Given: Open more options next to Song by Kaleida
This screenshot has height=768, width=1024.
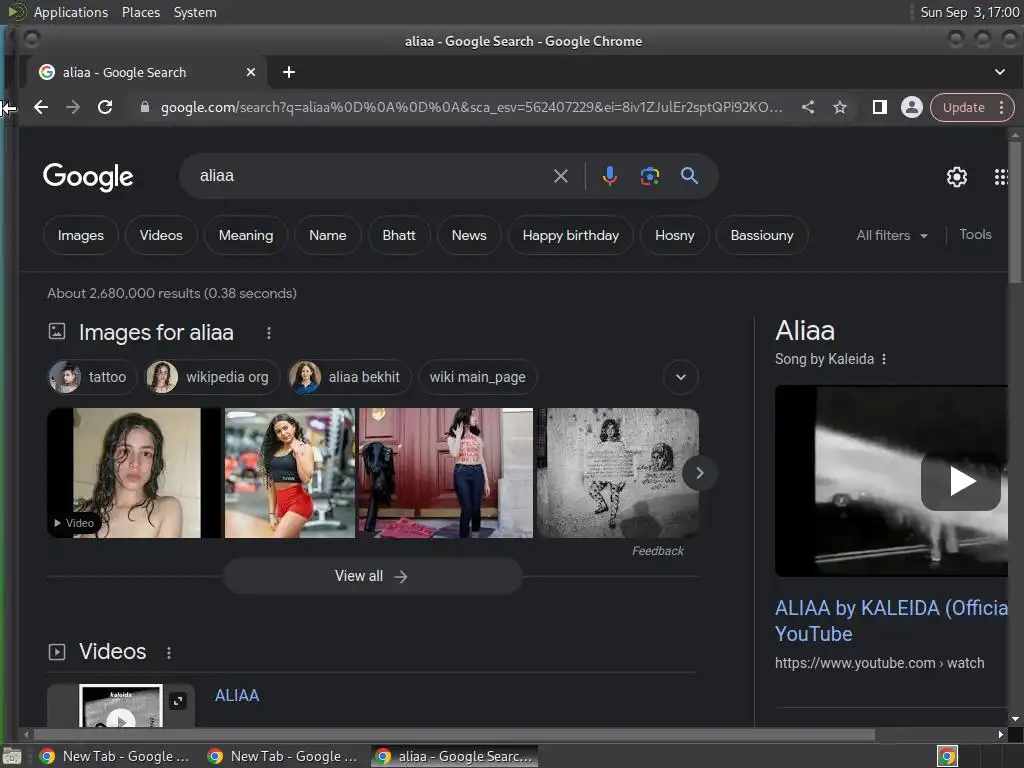Looking at the screenshot, I should click(x=884, y=359).
